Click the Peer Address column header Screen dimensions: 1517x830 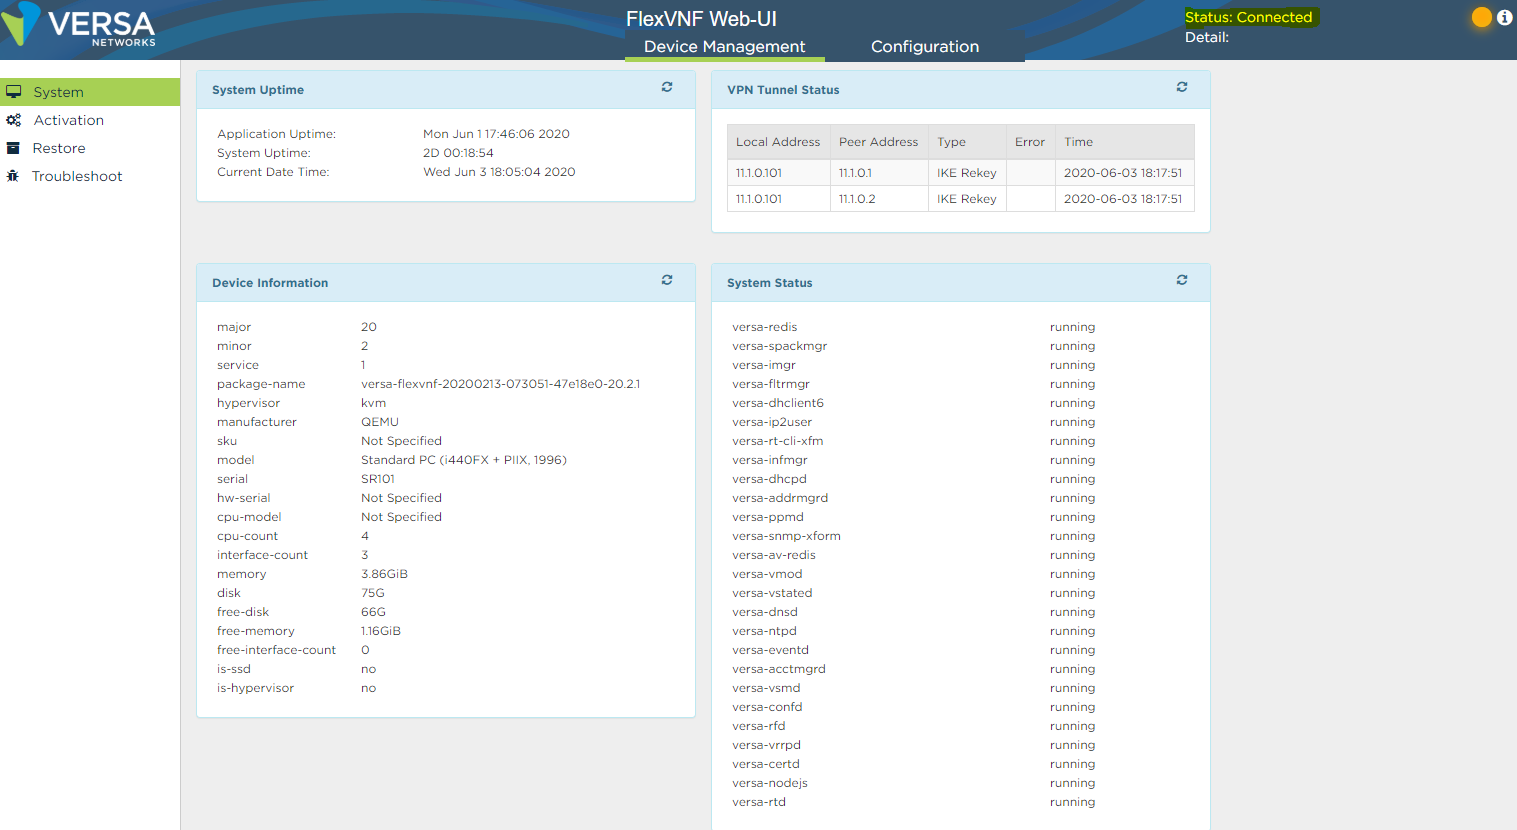pyautogui.click(x=878, y=142)
